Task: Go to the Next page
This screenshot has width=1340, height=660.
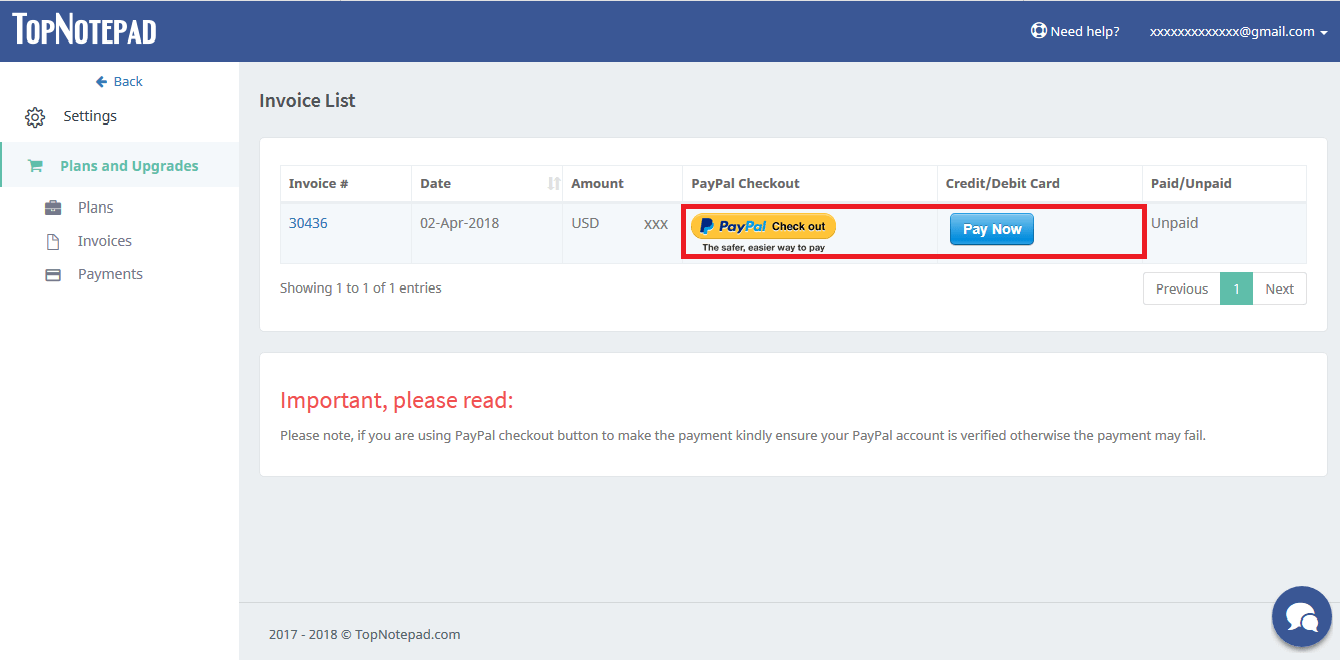Action: (1279, 289)
